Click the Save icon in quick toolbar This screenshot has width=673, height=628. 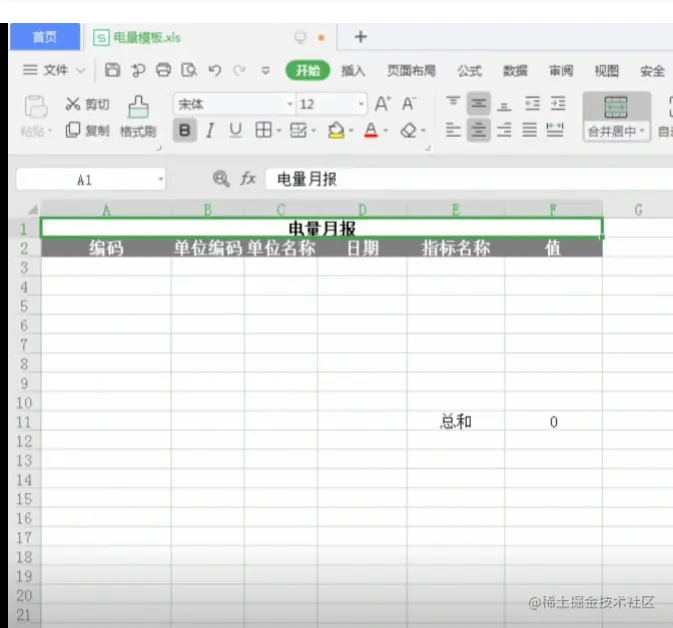(x=112, y=70)
